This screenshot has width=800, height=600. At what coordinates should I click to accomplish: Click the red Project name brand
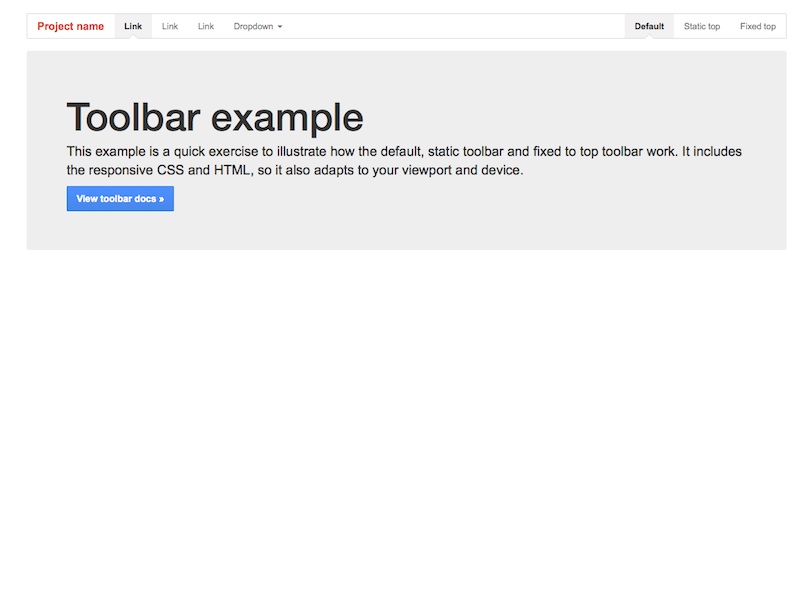click(70, 26)
